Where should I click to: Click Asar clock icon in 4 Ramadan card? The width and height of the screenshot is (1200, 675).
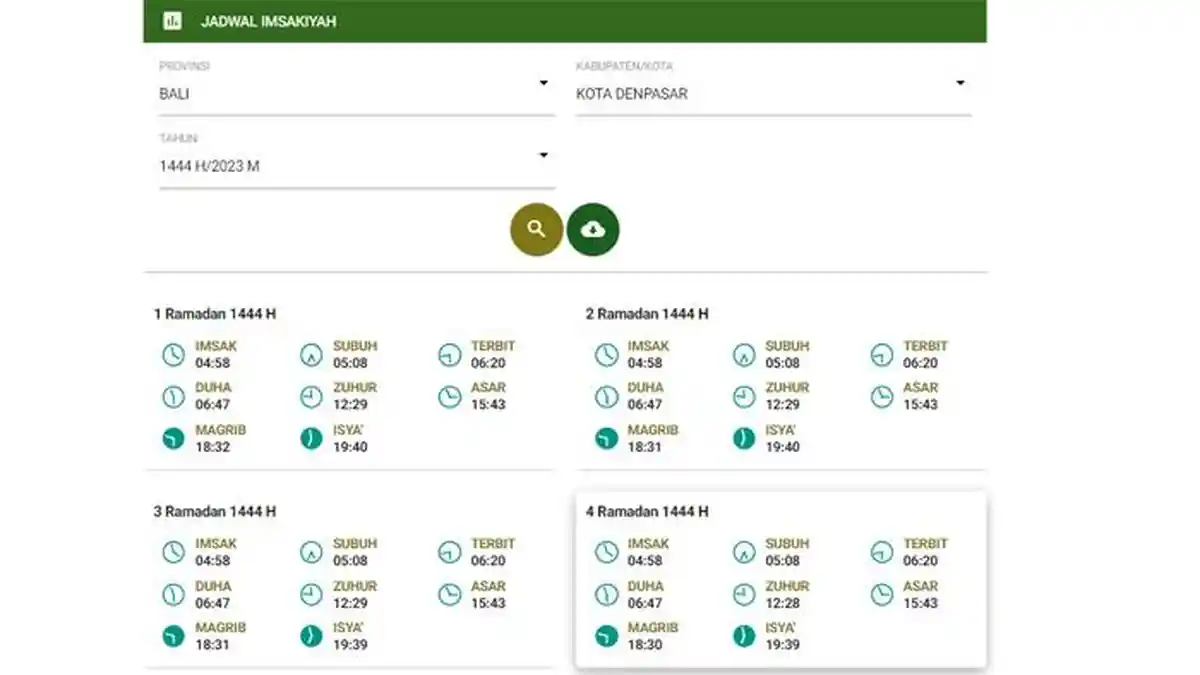pyautogui.click(x=881, y=595)
